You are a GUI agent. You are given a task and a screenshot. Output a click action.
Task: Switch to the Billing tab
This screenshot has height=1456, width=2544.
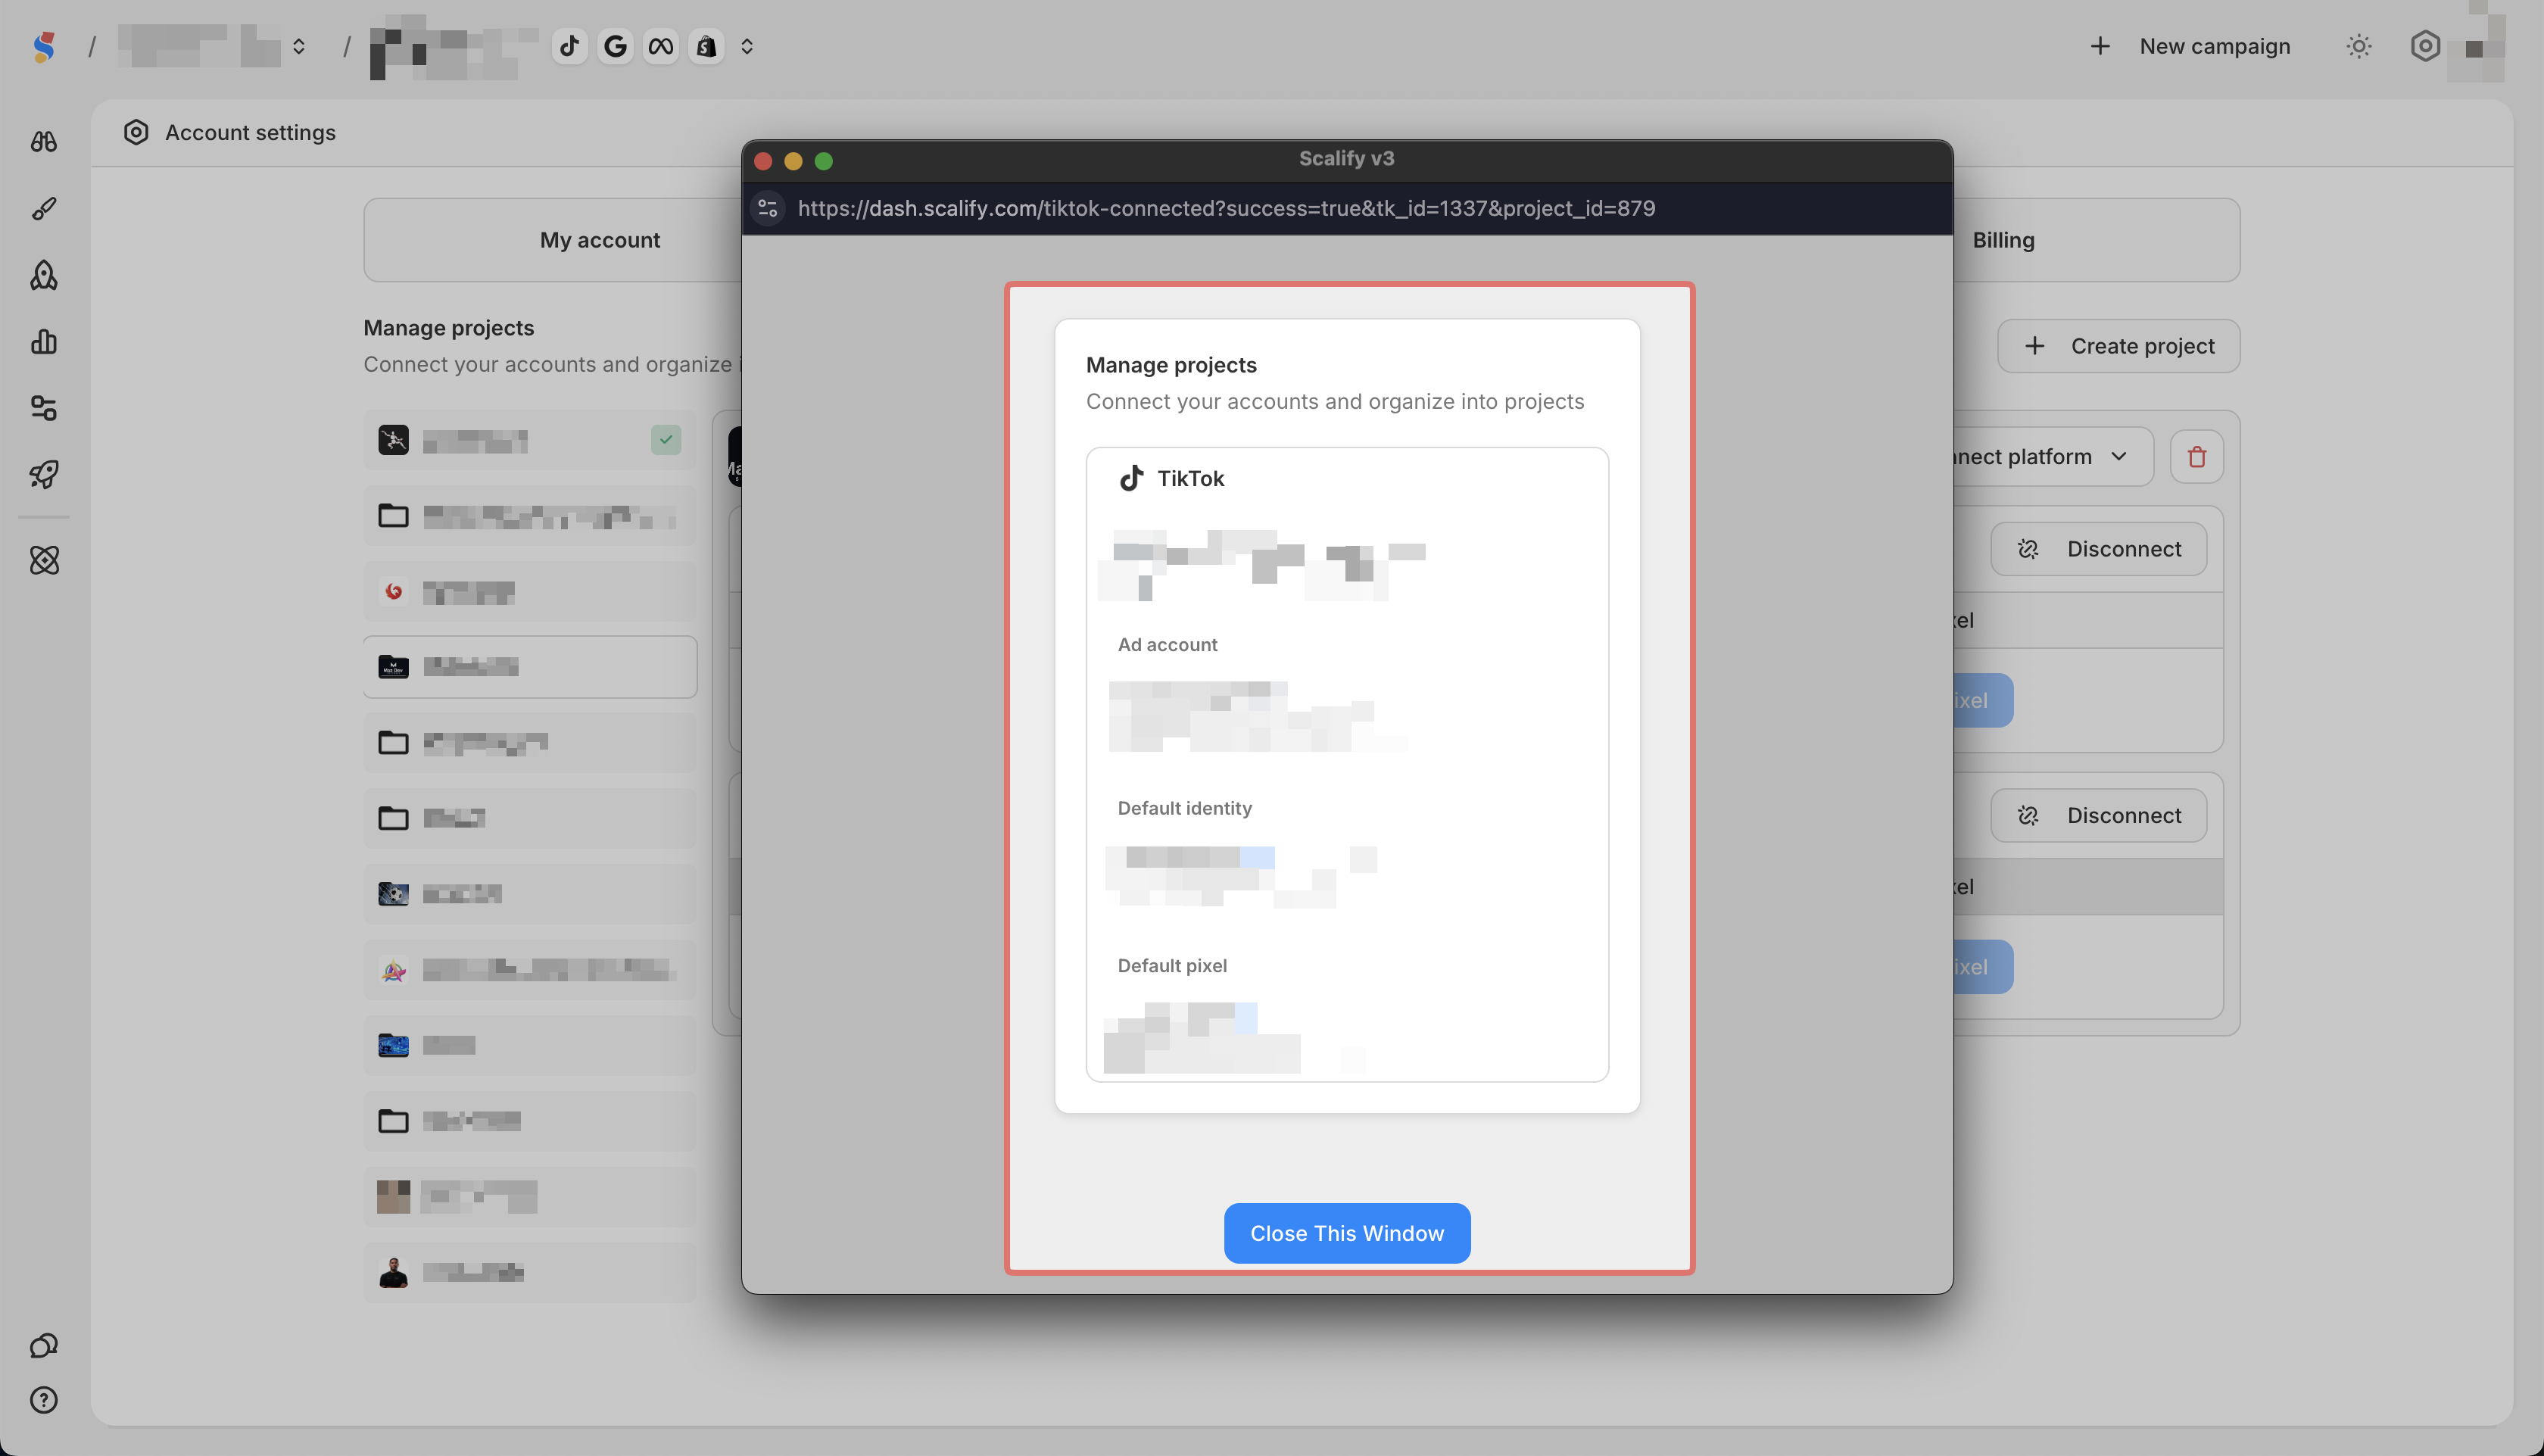point(2003,240)
